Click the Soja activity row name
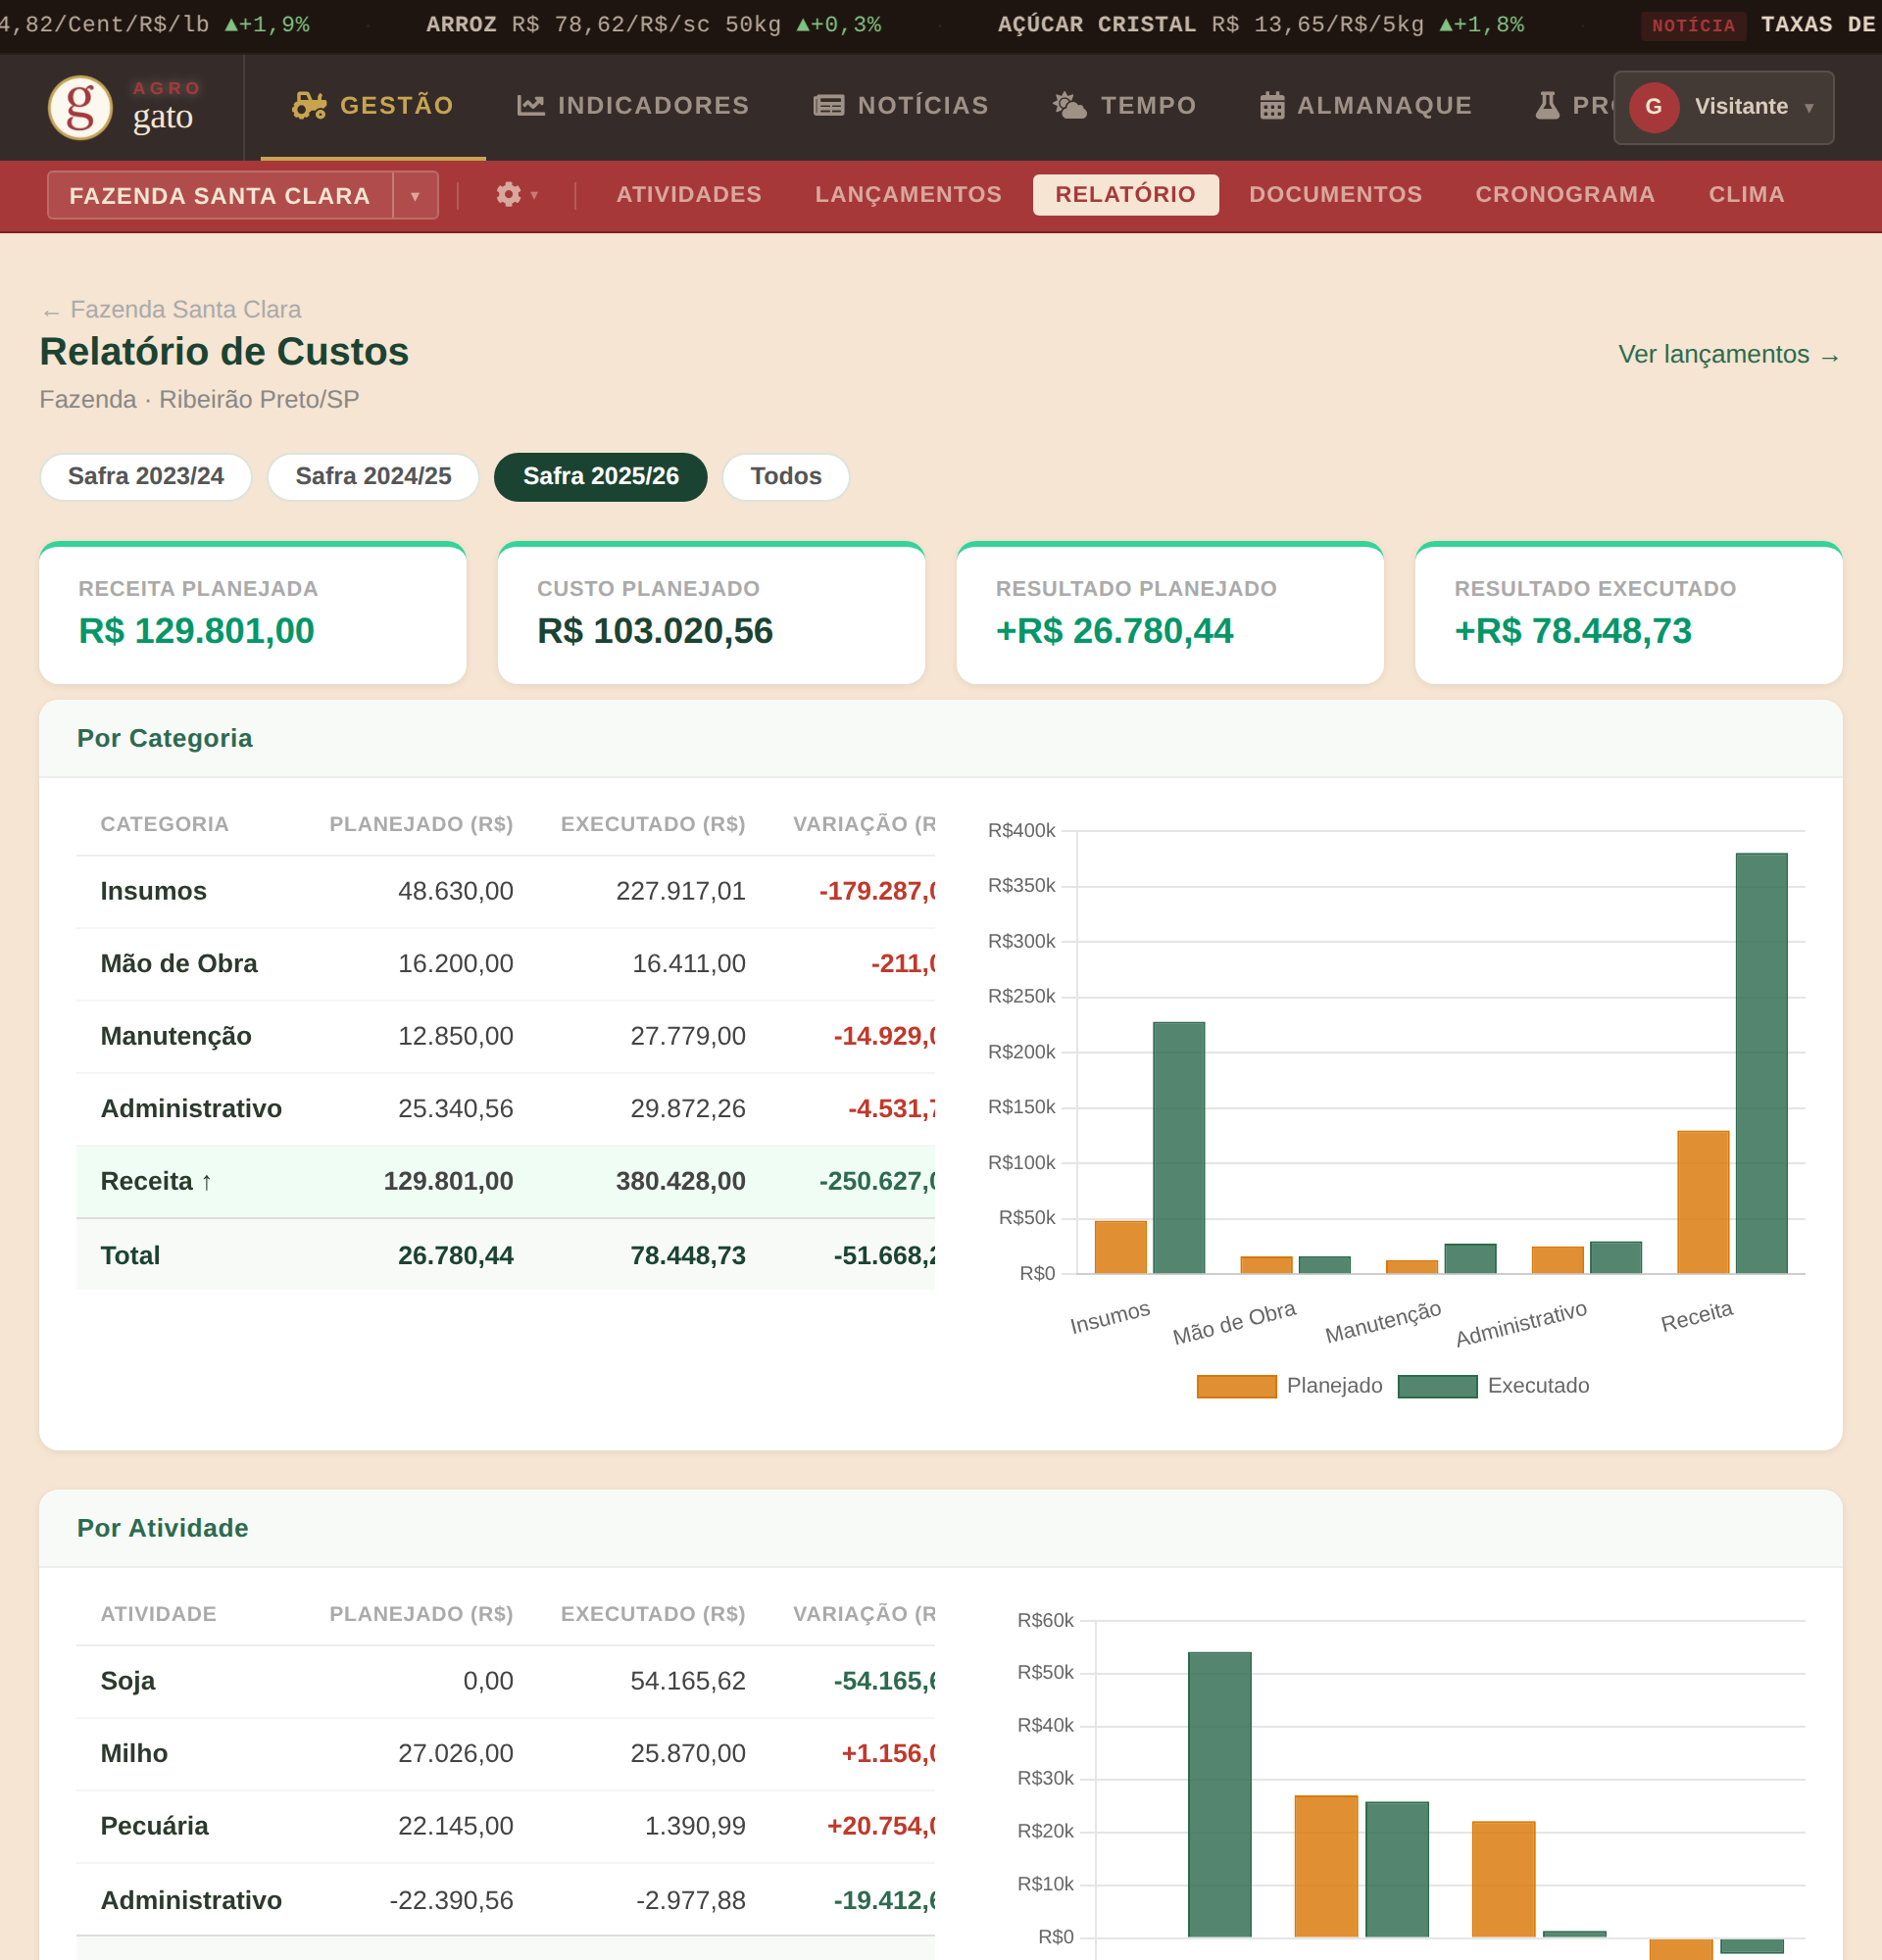1882x1960 pixels. 128,1681
